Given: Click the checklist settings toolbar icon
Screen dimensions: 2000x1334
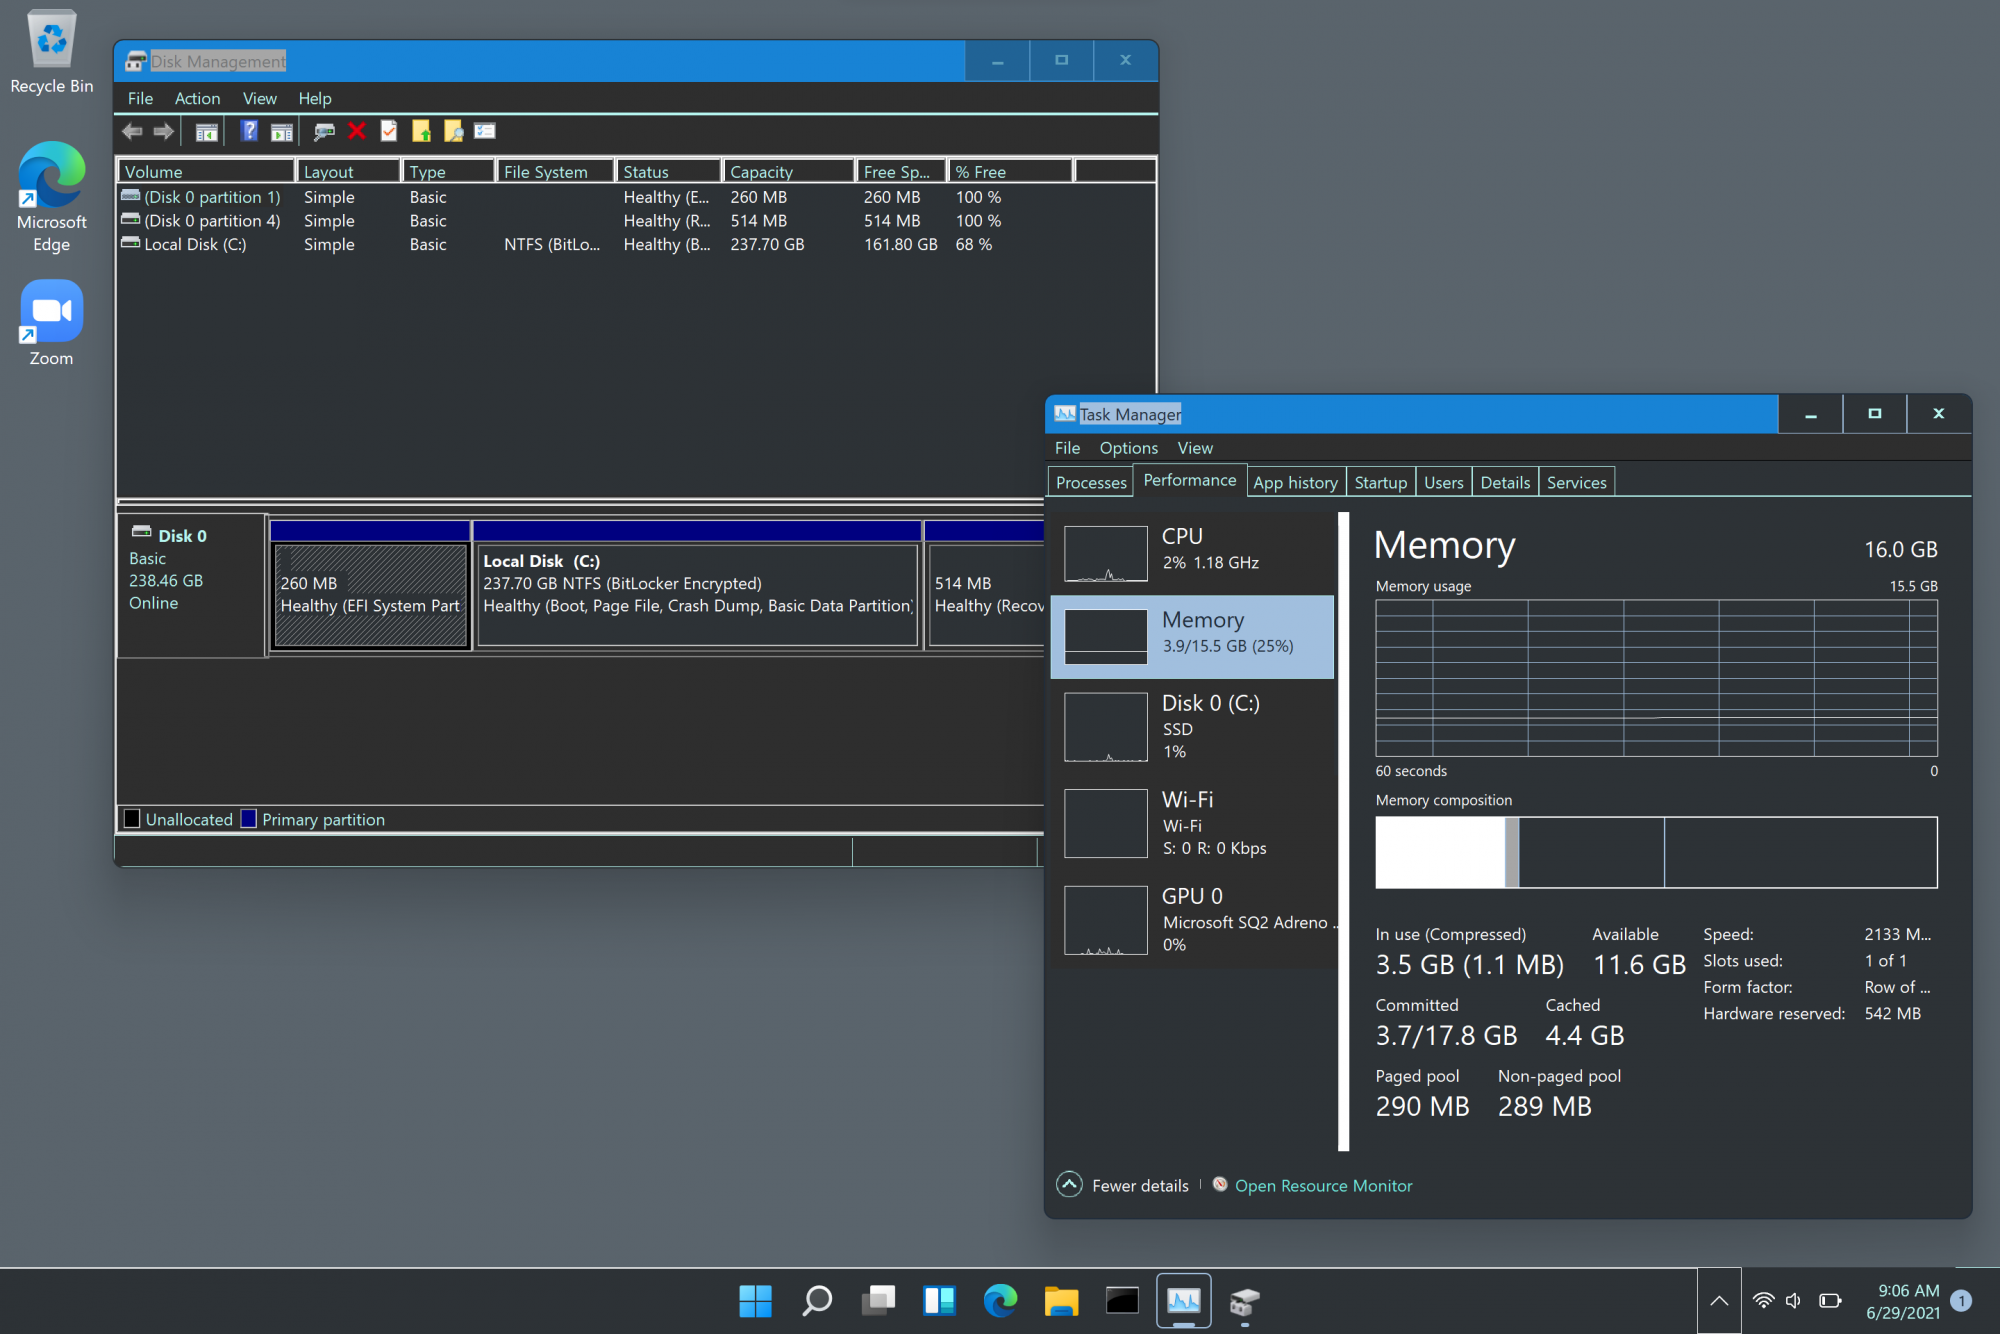Looking at the screenshot, I should tap(485, 131).
